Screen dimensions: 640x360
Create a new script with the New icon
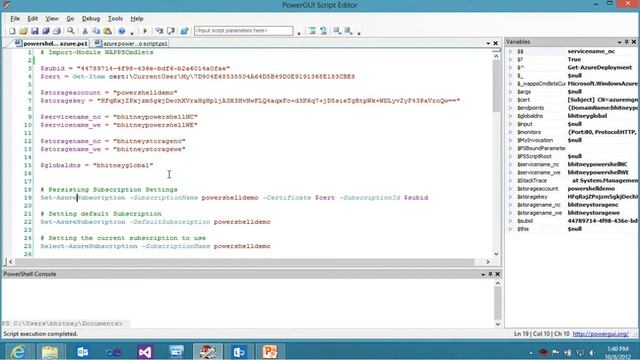[x=12, y=31]
